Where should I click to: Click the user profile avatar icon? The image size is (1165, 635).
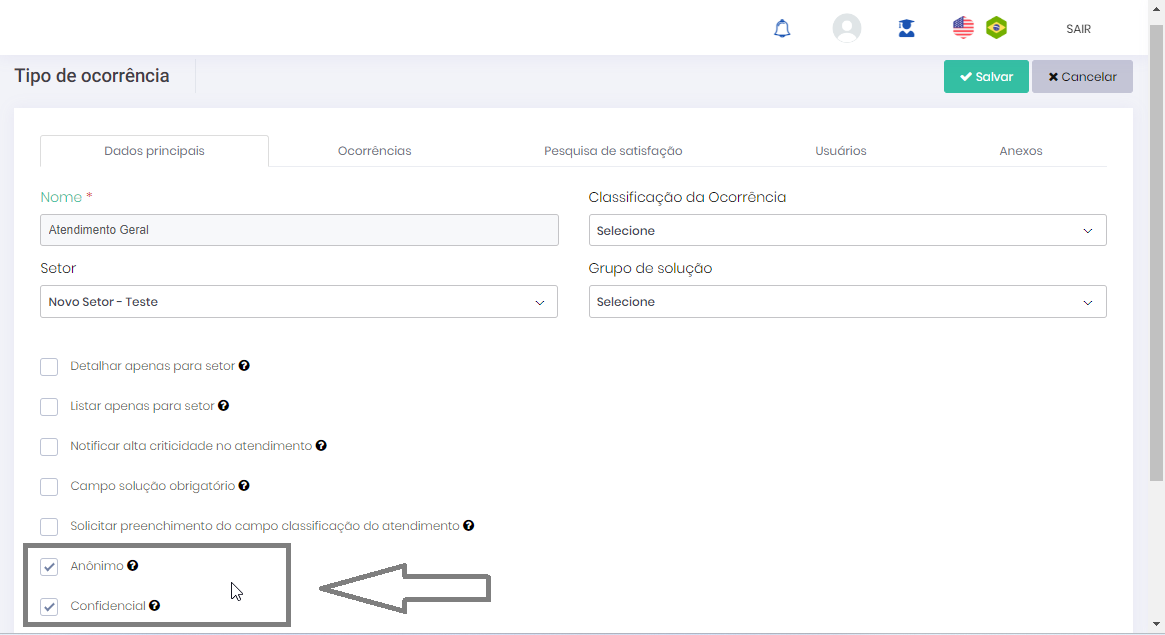point(846,28)
